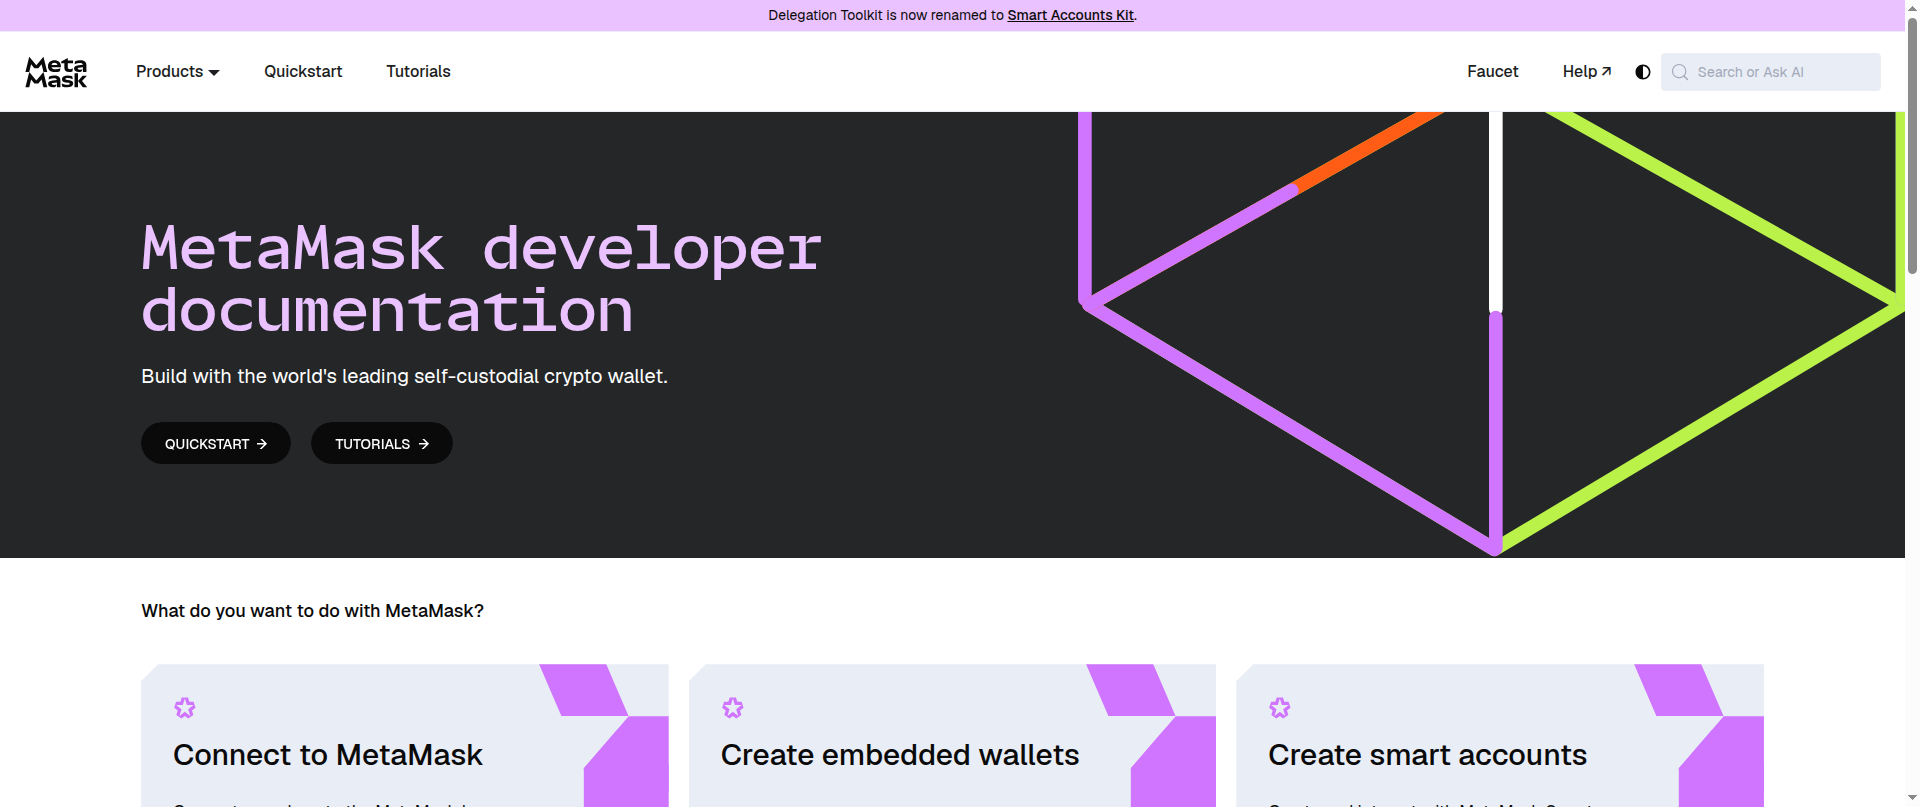1920x807 pixels.
Task: Open the Create embedded wallets card
Action: 952,736
